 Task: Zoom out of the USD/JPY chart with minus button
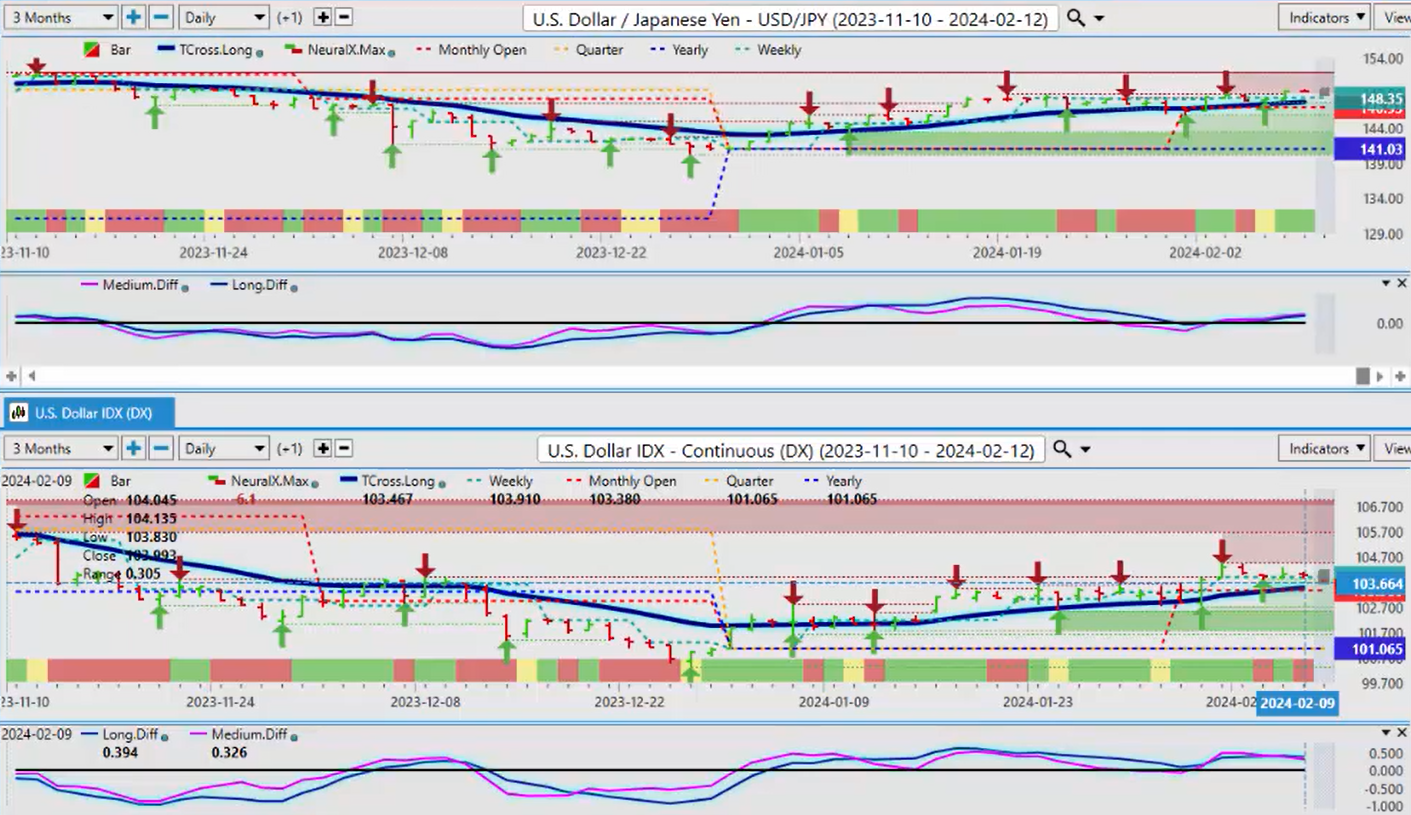(x=161, y=17)
